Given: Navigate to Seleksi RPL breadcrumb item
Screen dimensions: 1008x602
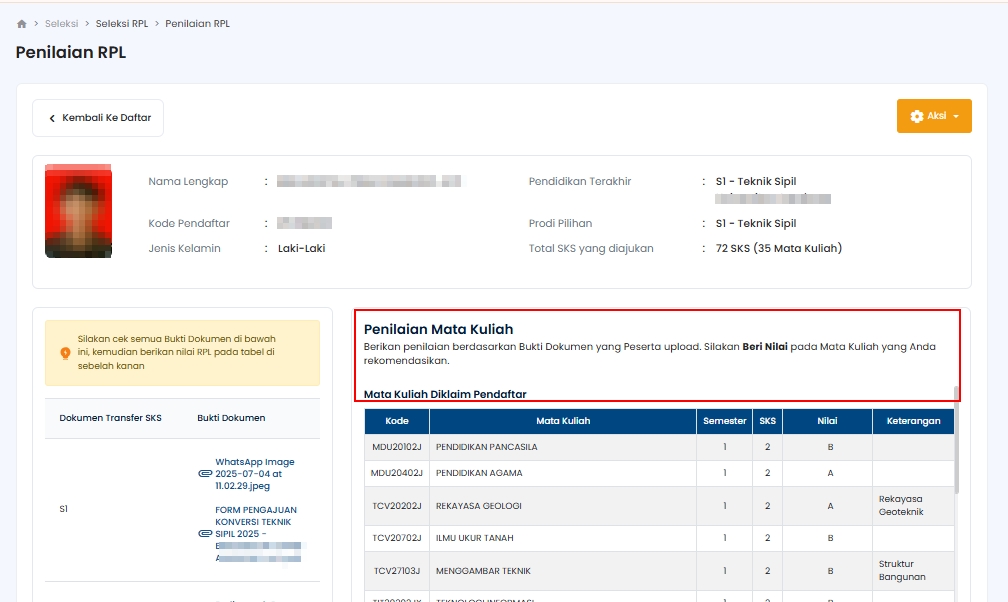Looking at the screenshot, I should pyautogui.click(x=121, y=23).
